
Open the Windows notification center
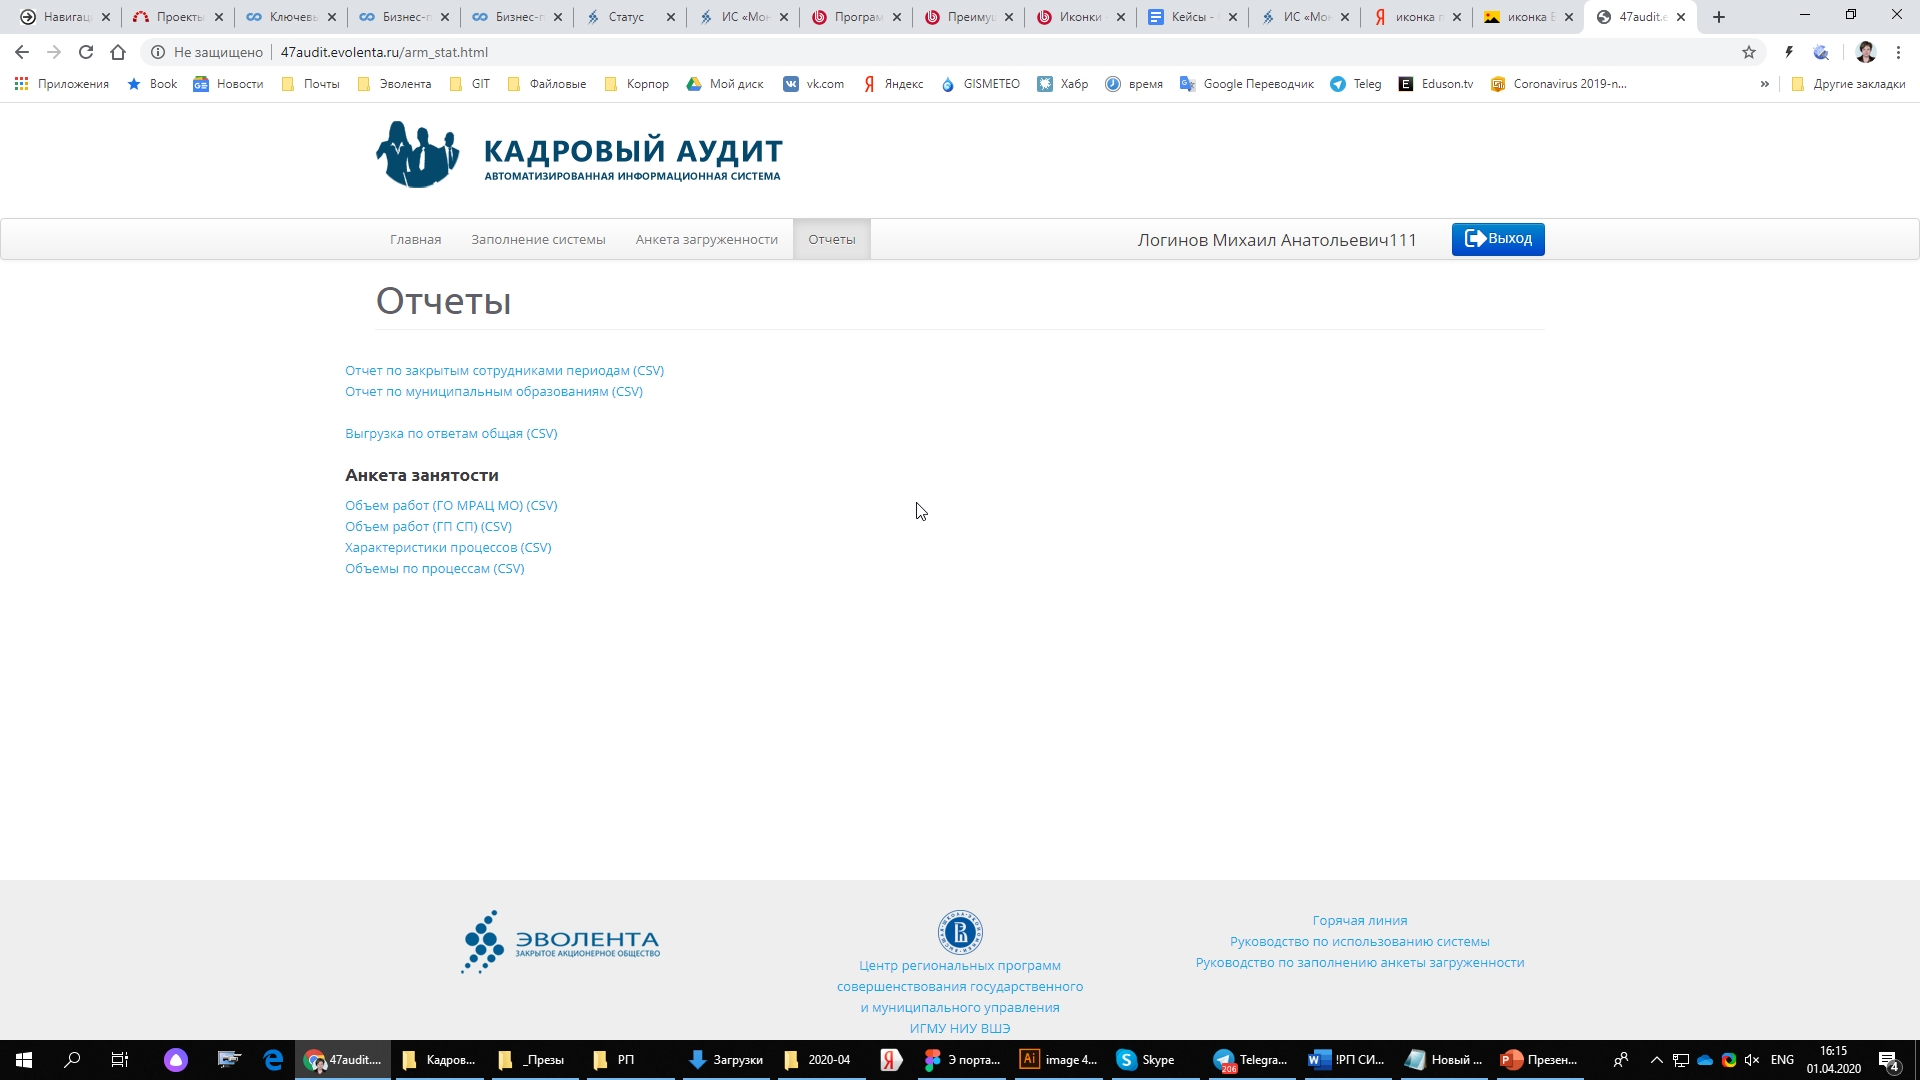(x=1889, y=1060)
